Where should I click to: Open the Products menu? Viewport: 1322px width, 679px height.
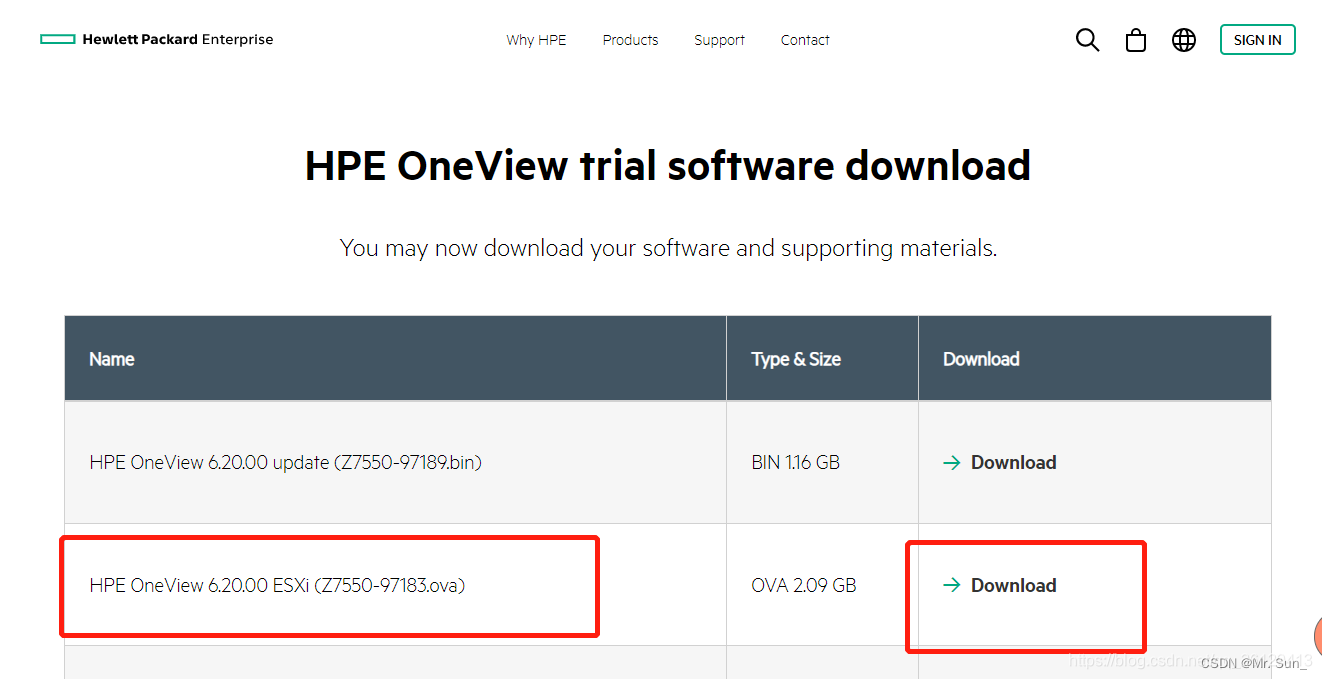[x=630, y=40]
